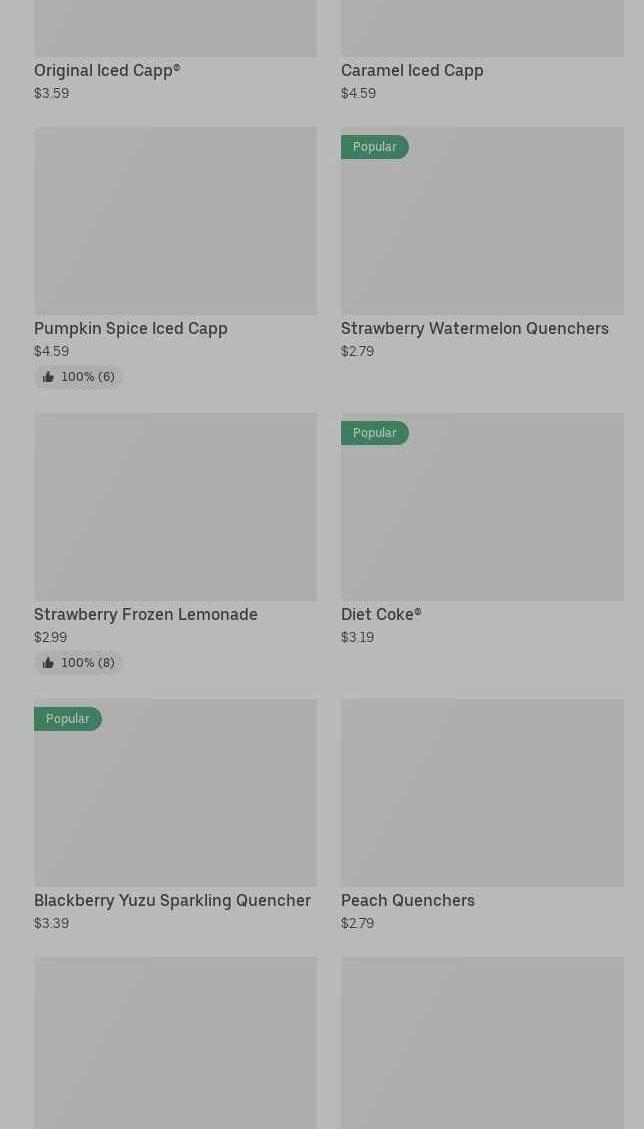The width and height of the screenshot is (644, 1129).
Task: Click the 100% (8) rating text
Action: tap(88, 663)
